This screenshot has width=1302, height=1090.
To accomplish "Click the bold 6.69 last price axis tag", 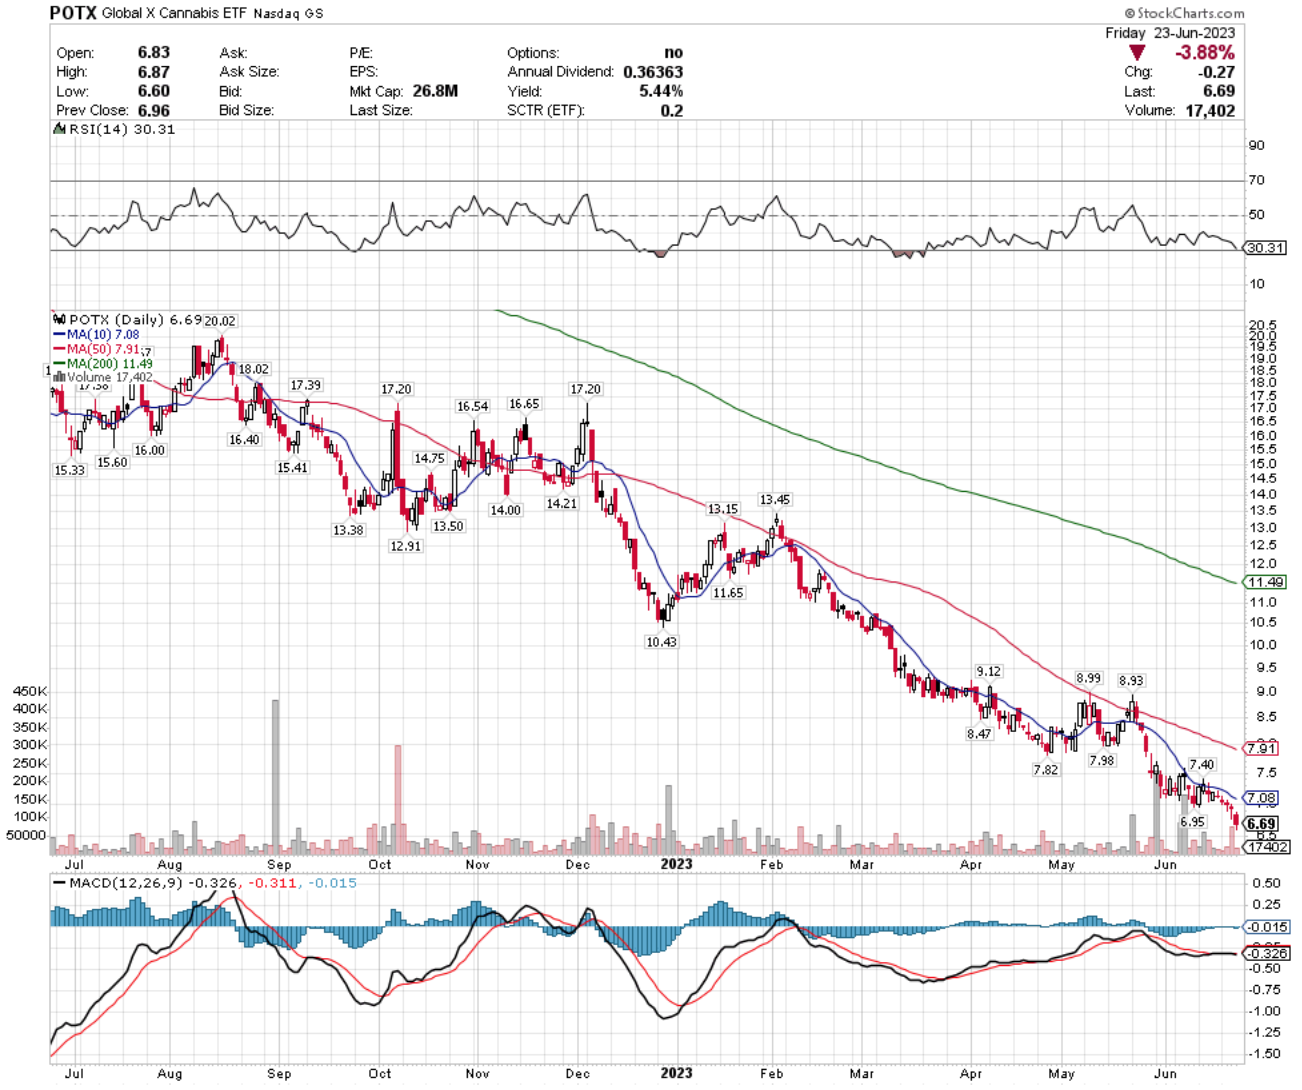I will click(x=1261, y=824).
